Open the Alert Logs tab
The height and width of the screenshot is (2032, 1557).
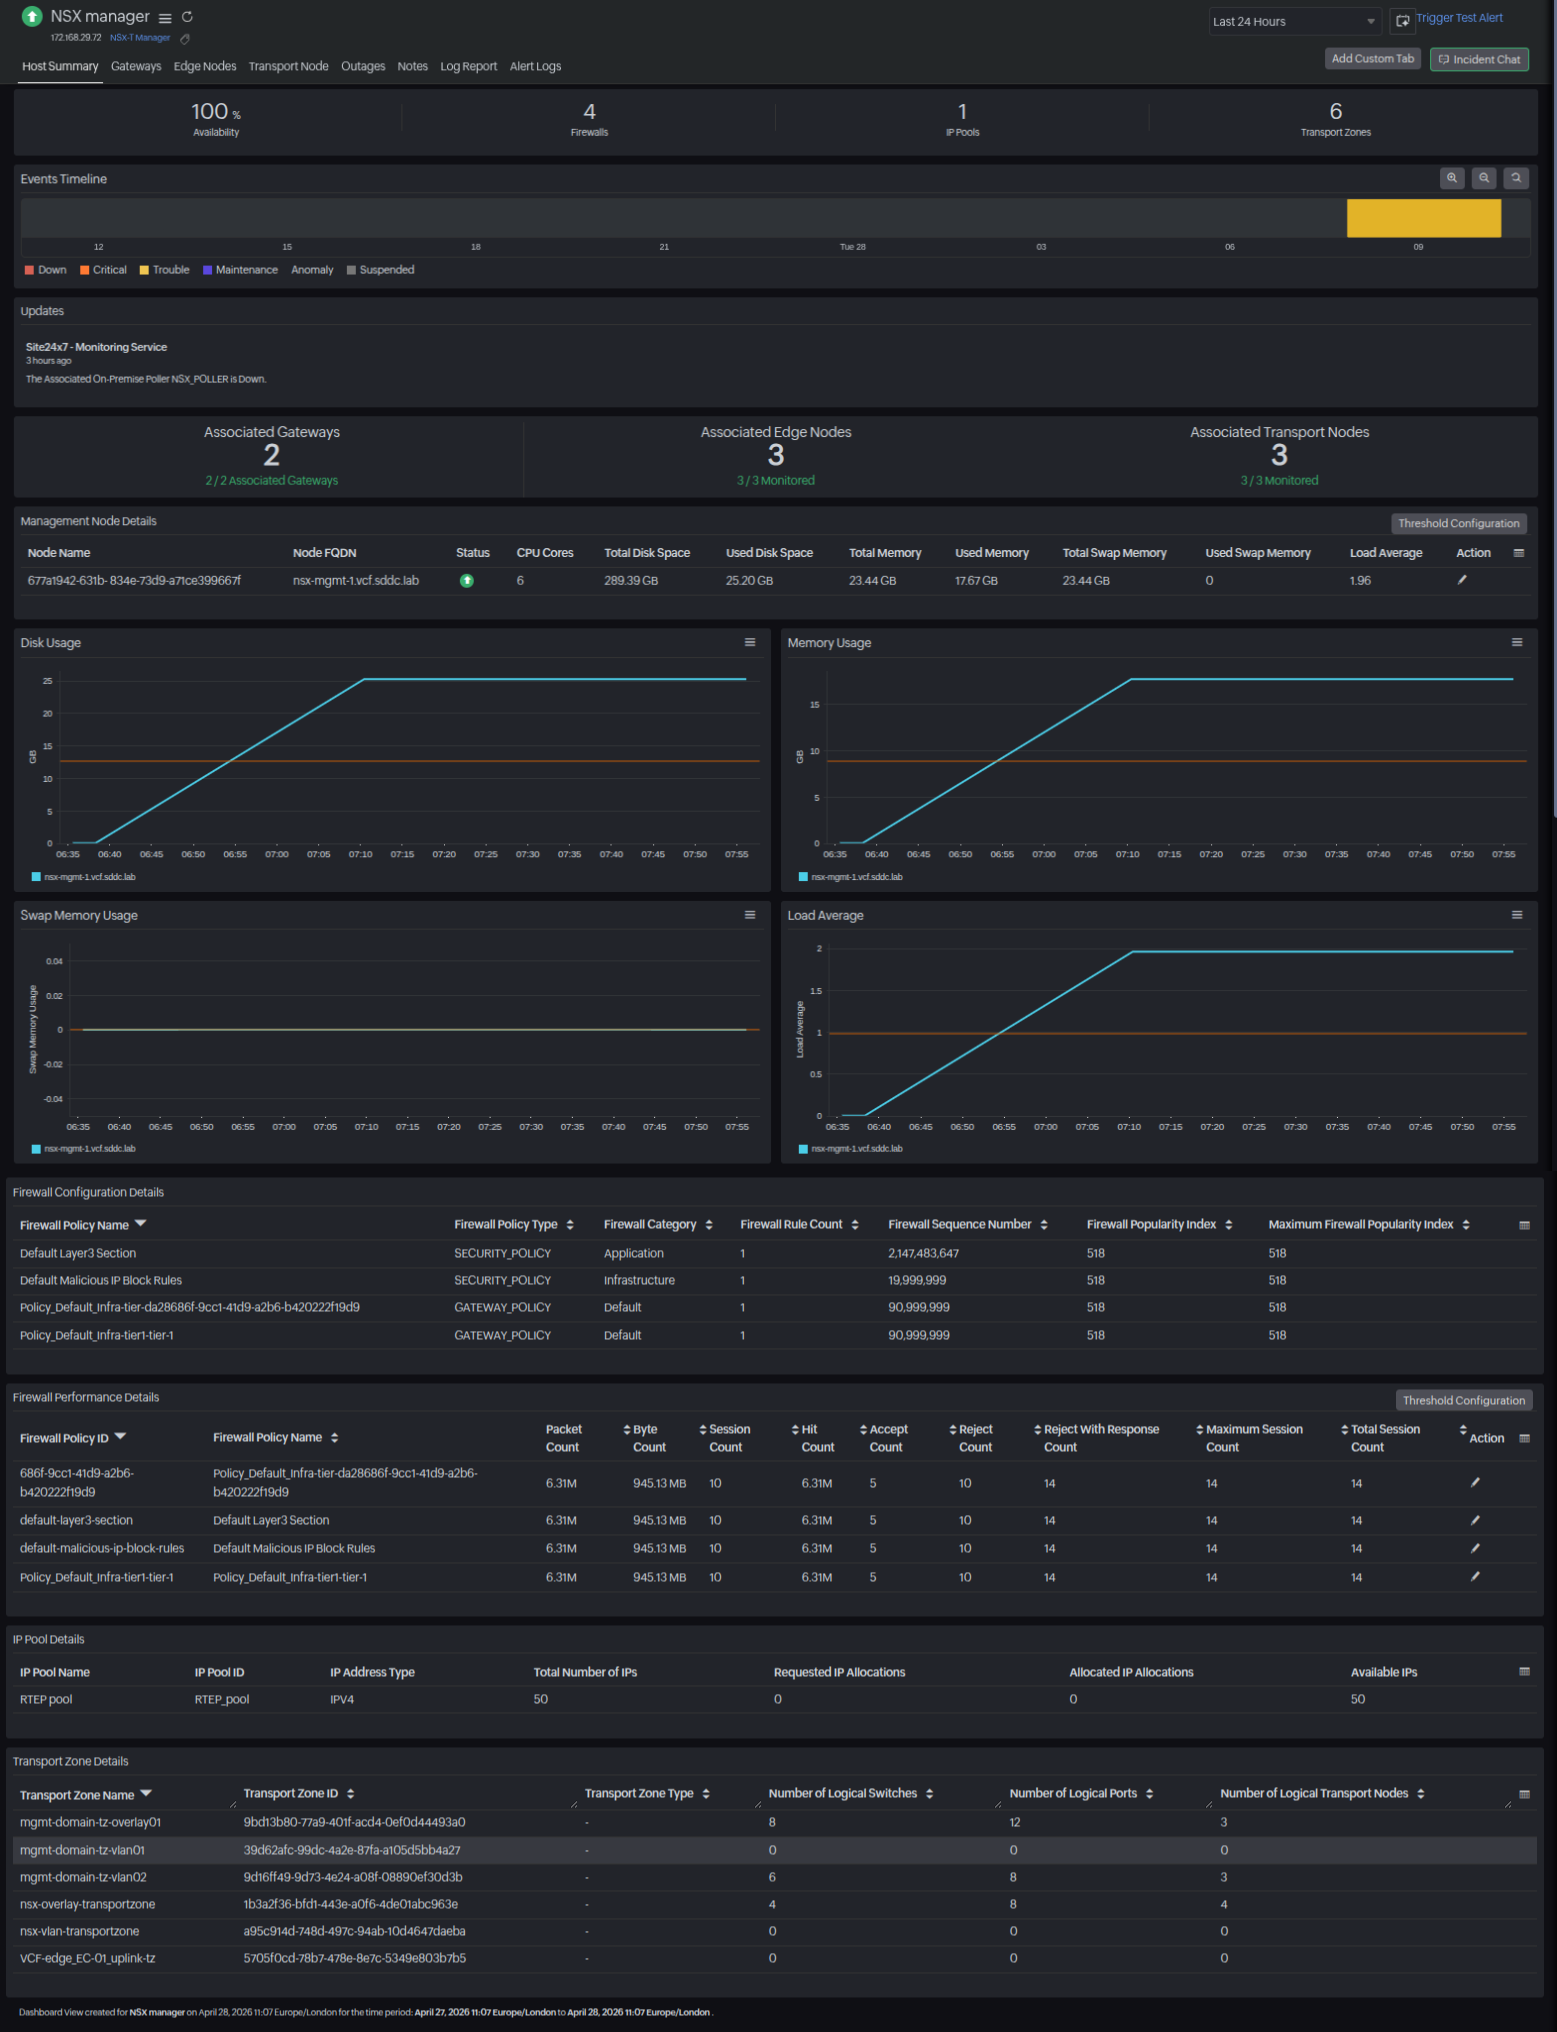click(535, 67)
